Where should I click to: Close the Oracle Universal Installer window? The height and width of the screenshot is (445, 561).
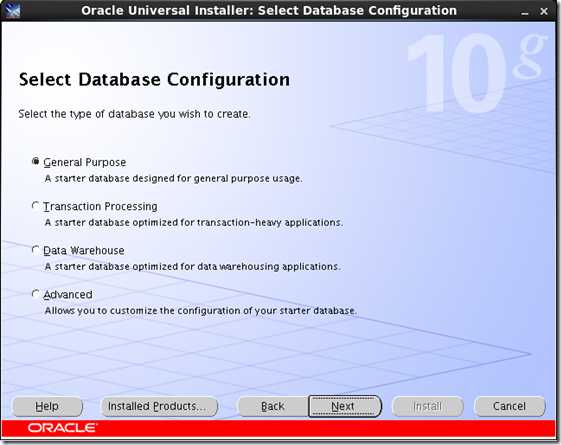(x=544, y=11)
